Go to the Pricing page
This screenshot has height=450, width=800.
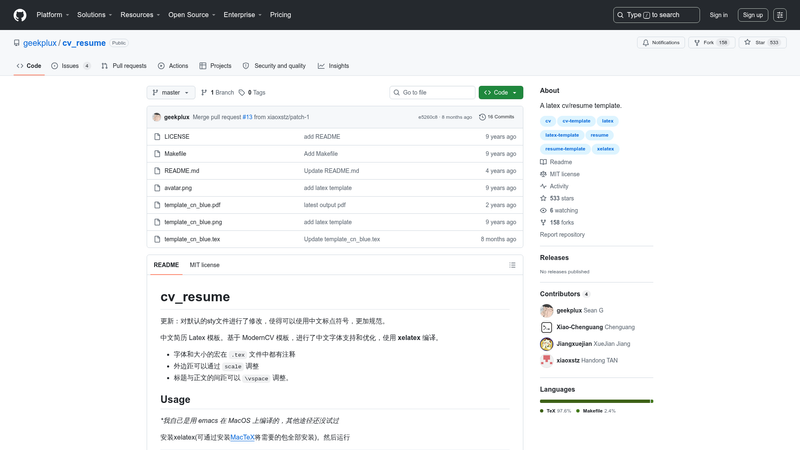281,15
